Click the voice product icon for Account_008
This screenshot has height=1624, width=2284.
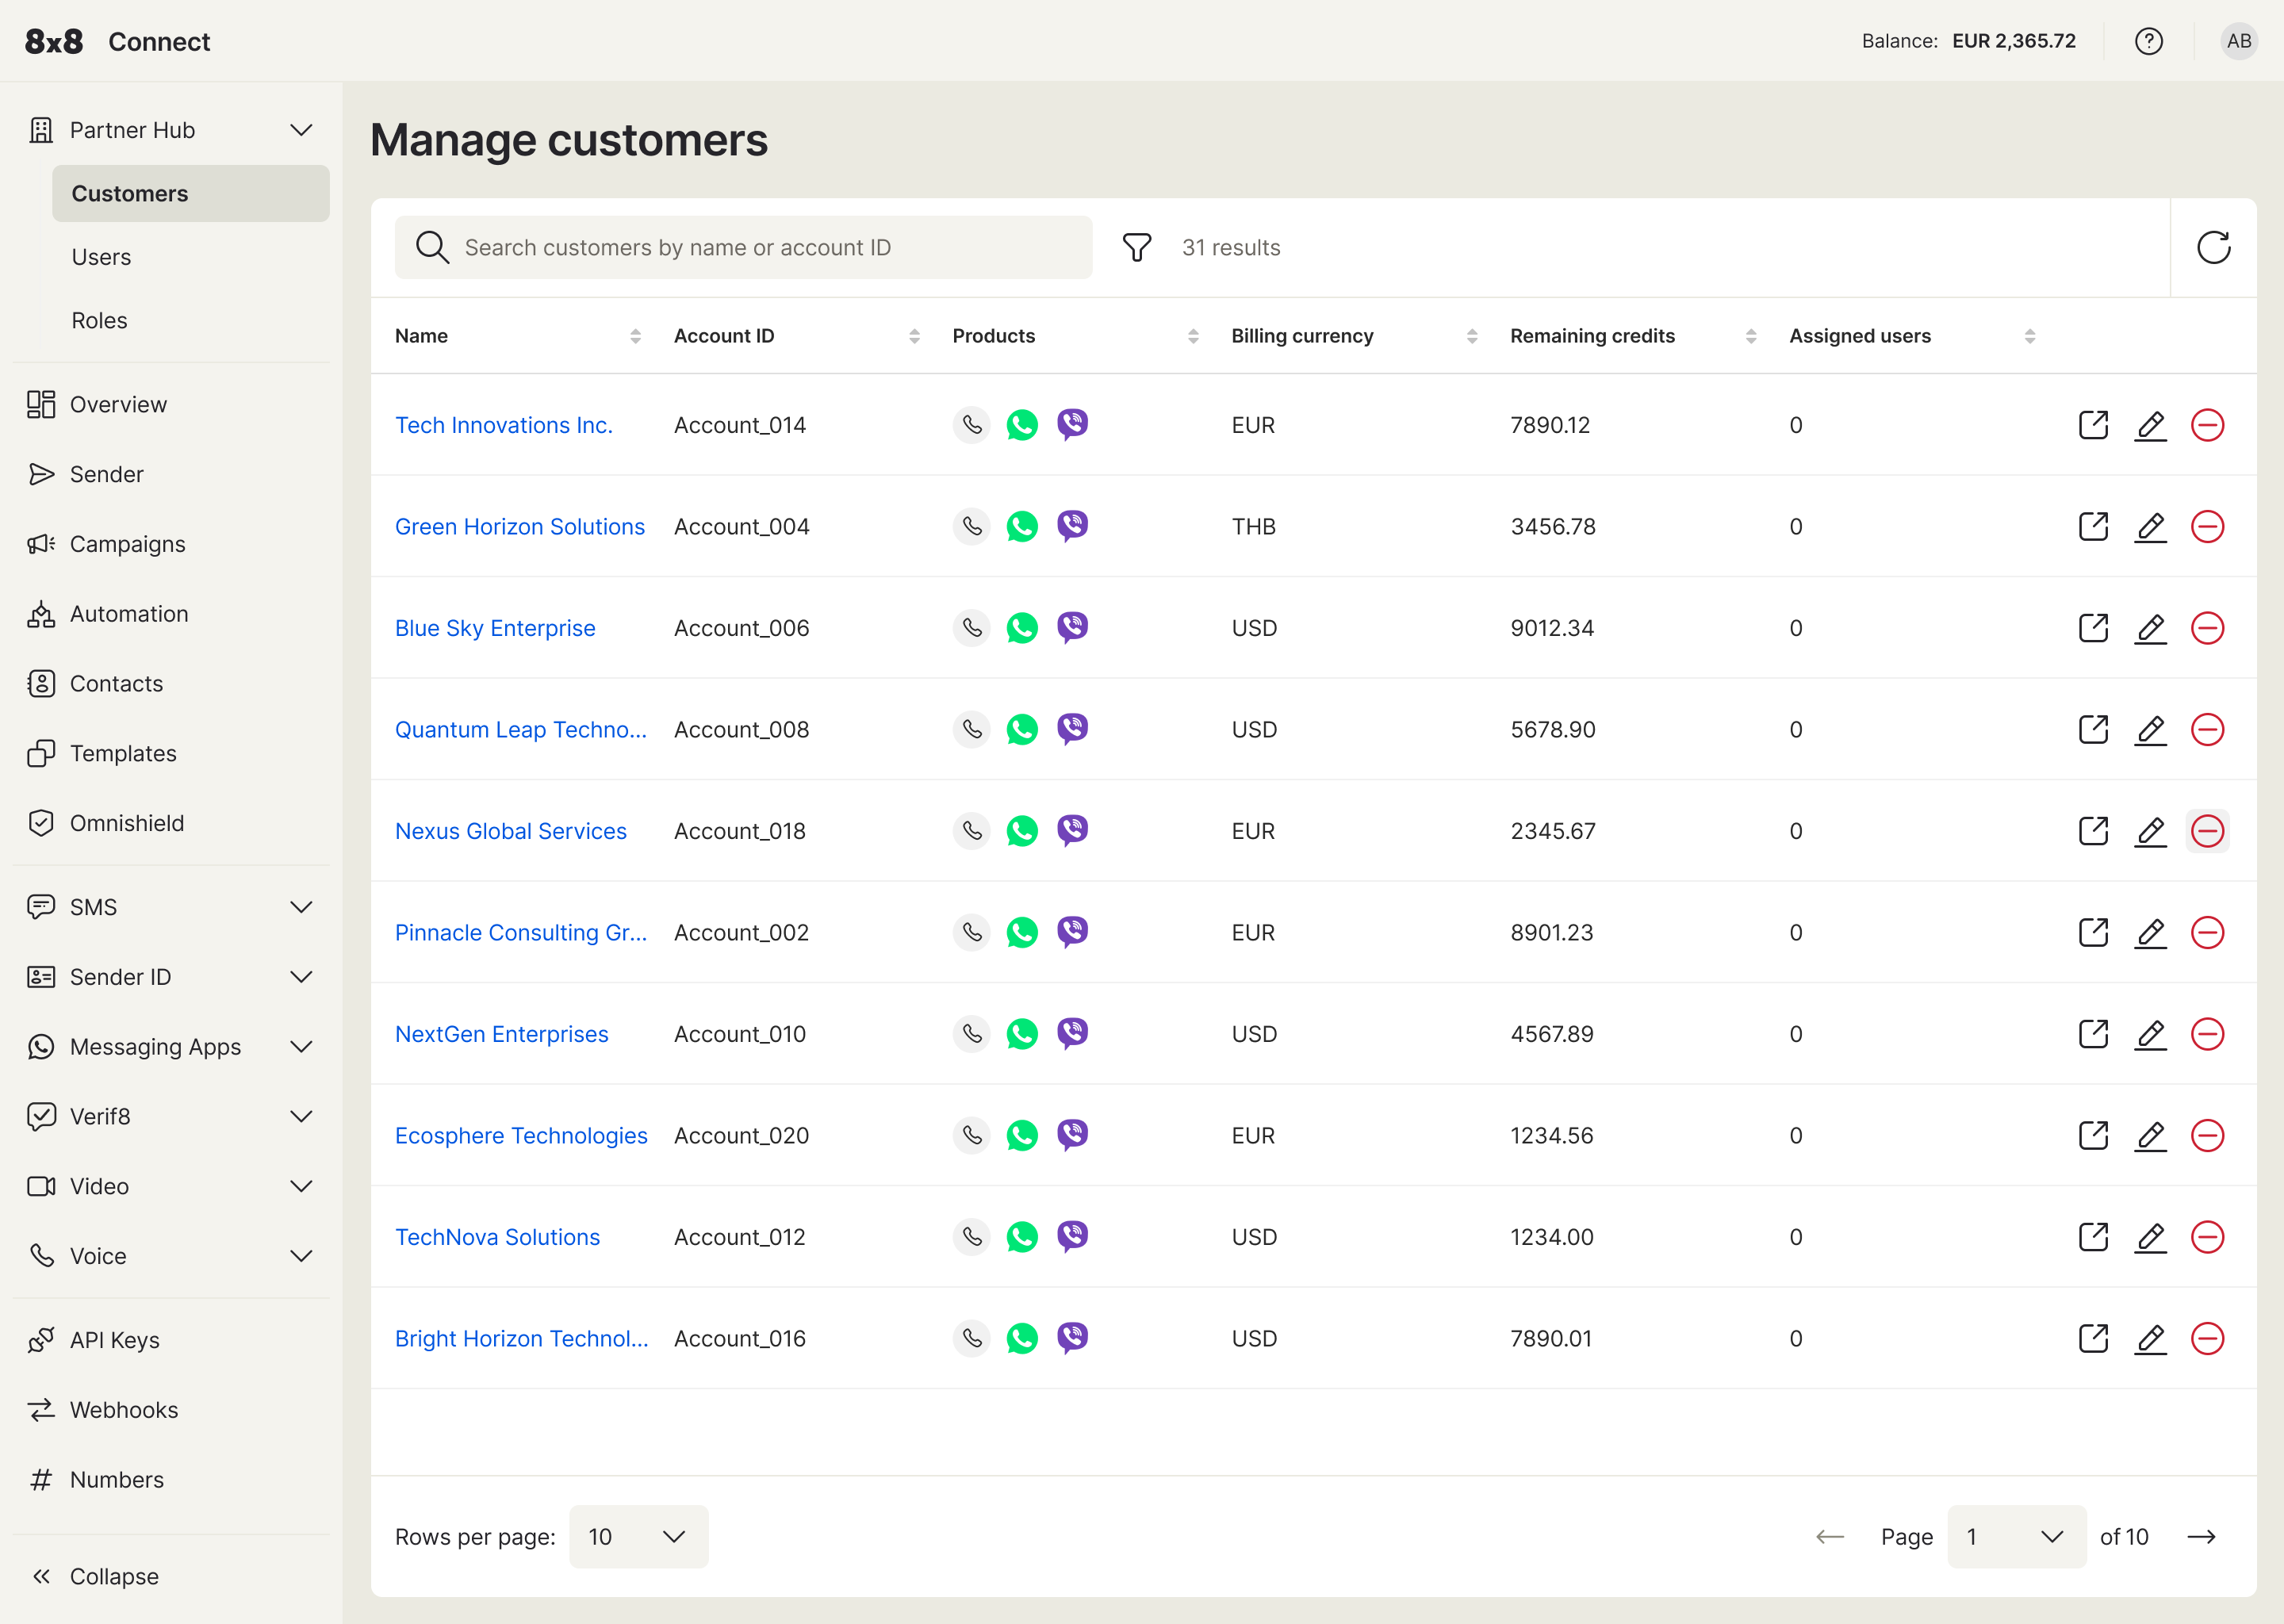point(970,729)
